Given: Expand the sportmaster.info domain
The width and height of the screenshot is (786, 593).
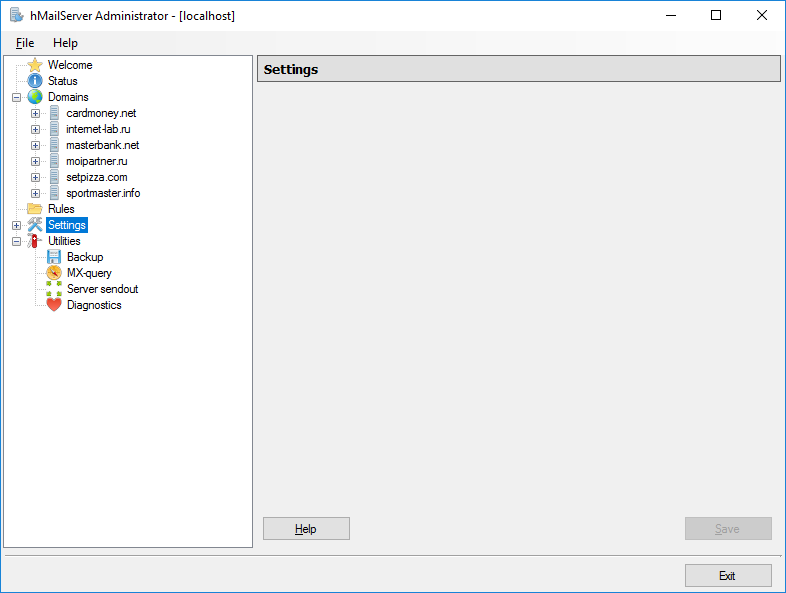Looking at the screenshot, I should coord(35,193).
